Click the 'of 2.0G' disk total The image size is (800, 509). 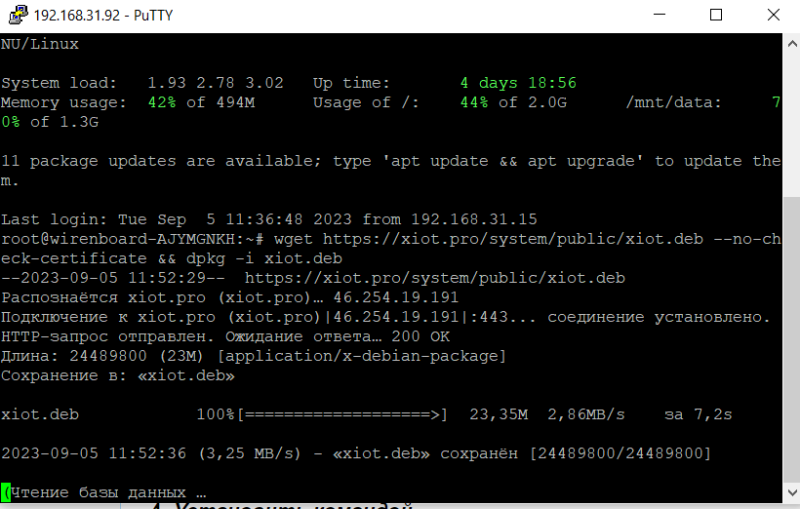click(x=533, y=102)
